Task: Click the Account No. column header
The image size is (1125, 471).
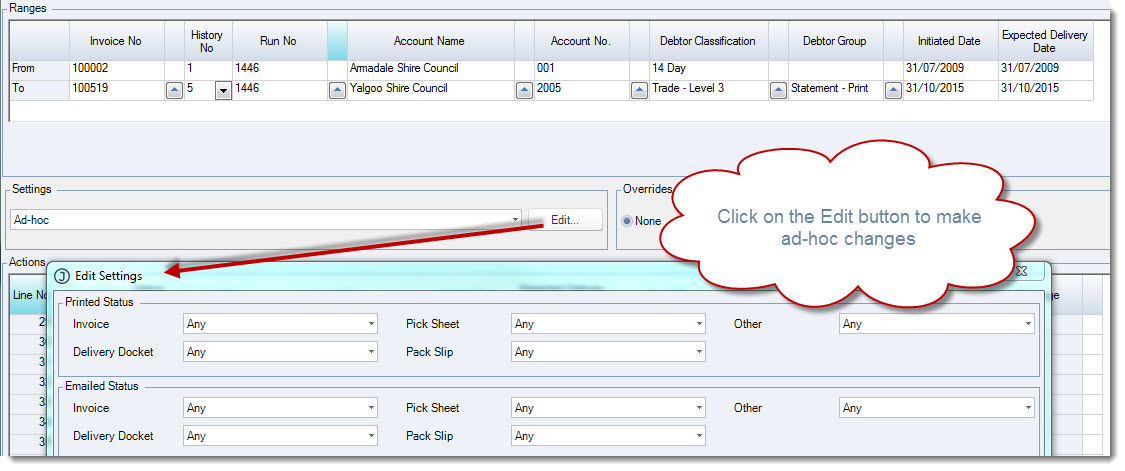Action: click(580, 41)
